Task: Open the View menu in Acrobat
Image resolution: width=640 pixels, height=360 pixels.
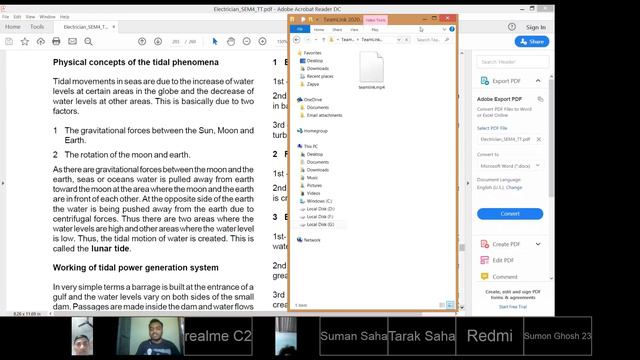Action: click(30, 17)
